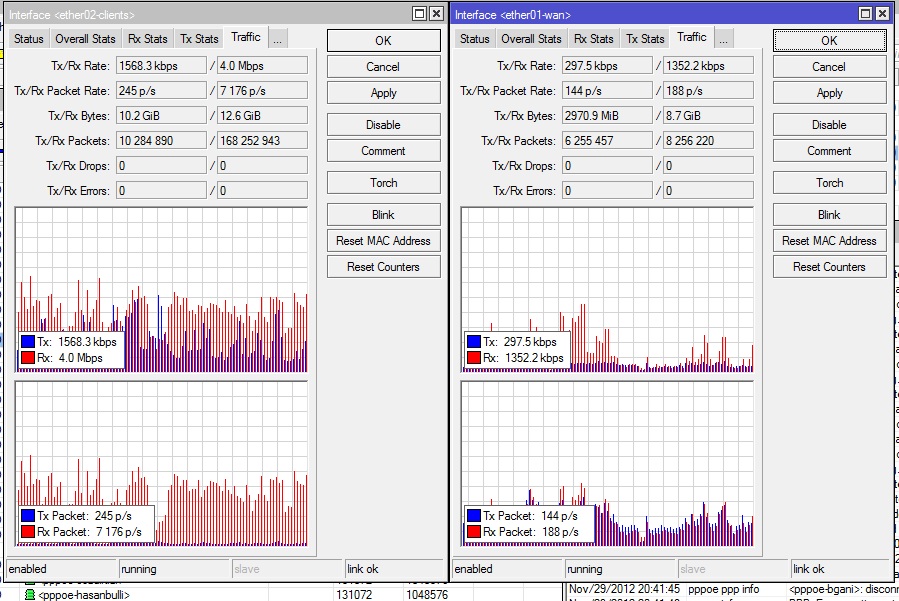Close the ether01-wan window
This screenshot has height=601, width=899.
pyautogui.click(x=882, y=14)
